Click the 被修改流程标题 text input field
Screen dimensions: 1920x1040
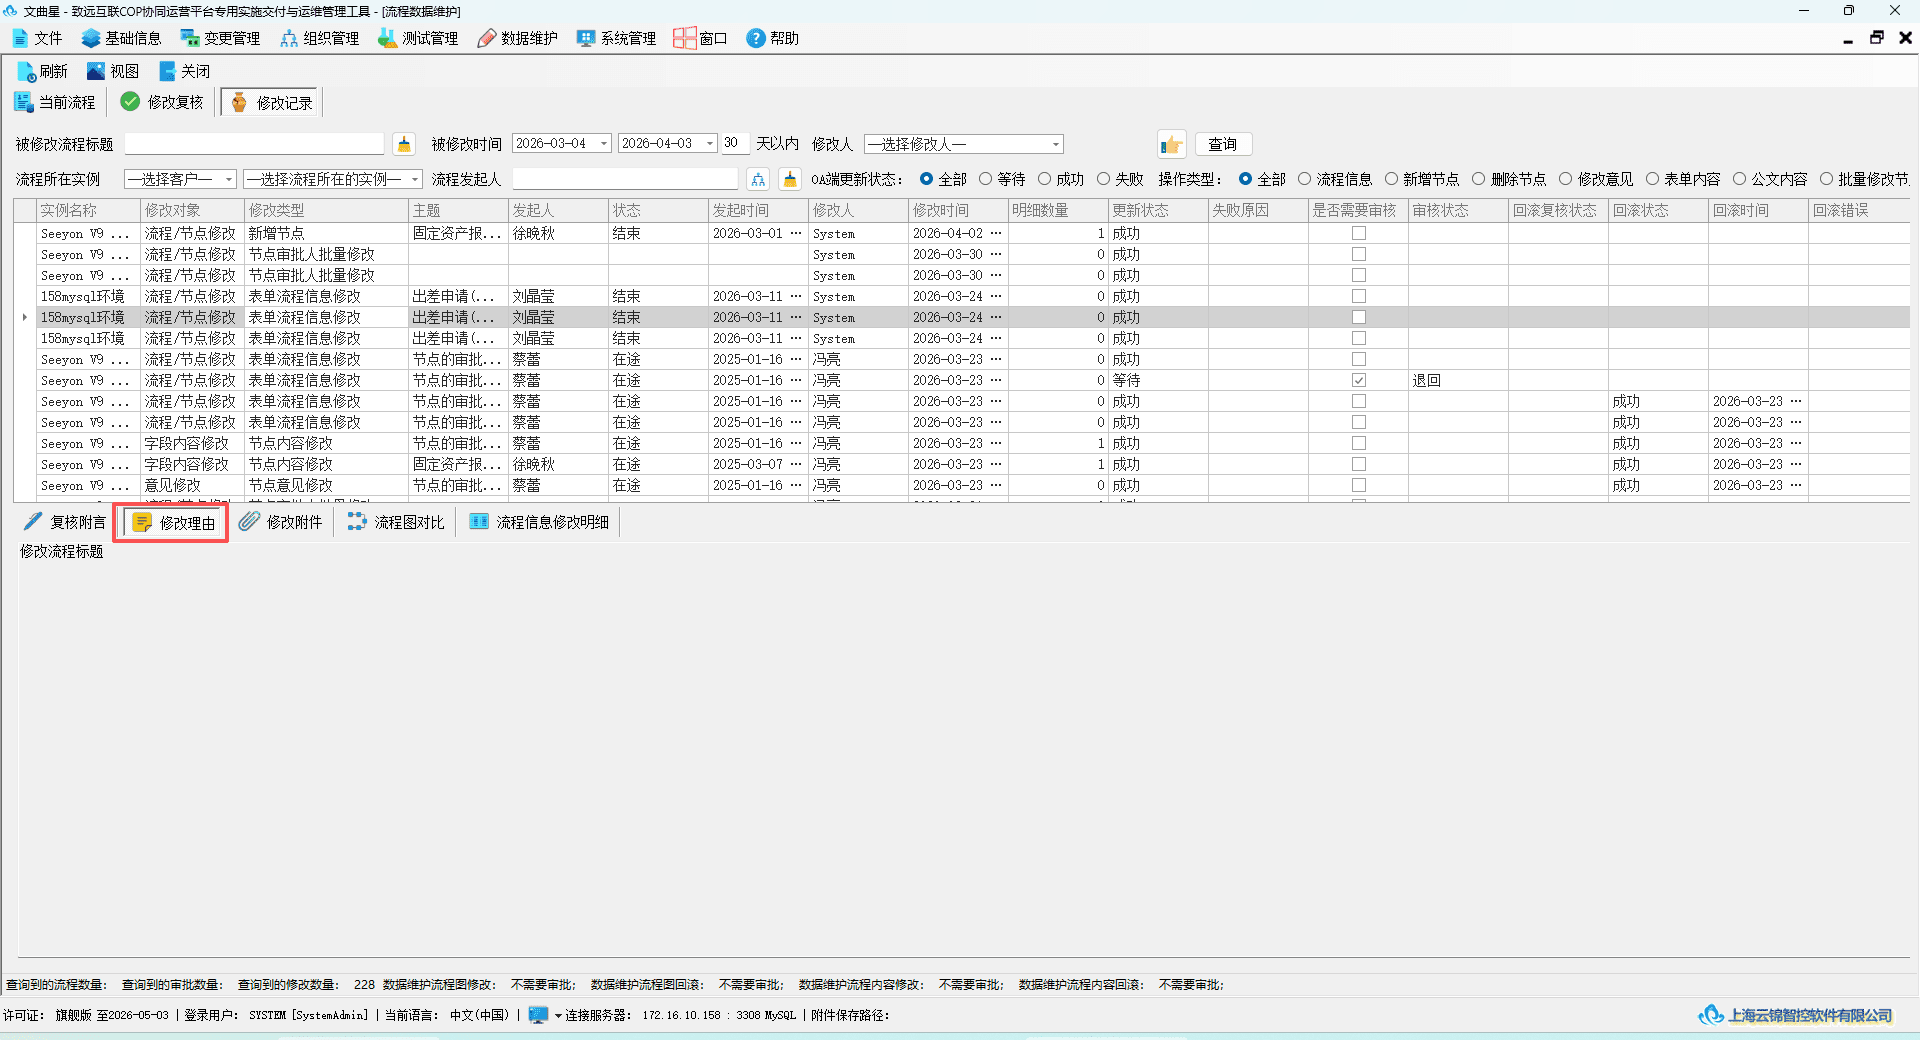[x=254, y=144]
